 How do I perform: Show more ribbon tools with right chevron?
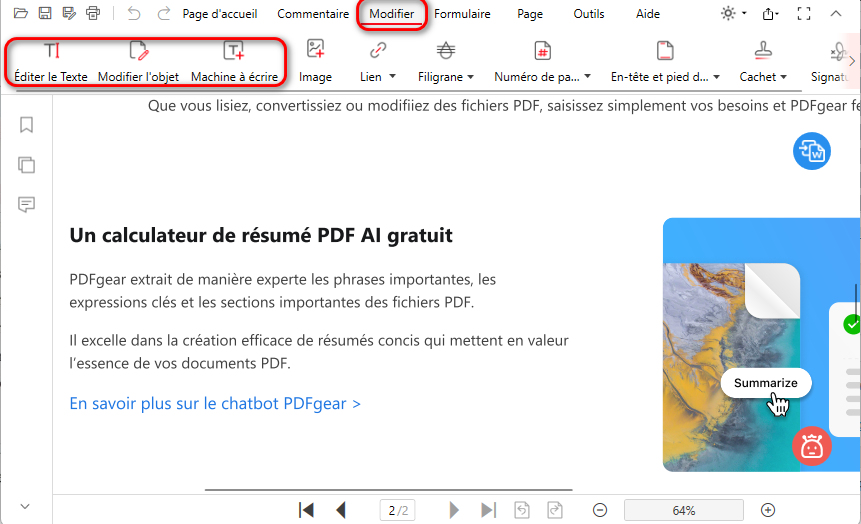point(852,61)
